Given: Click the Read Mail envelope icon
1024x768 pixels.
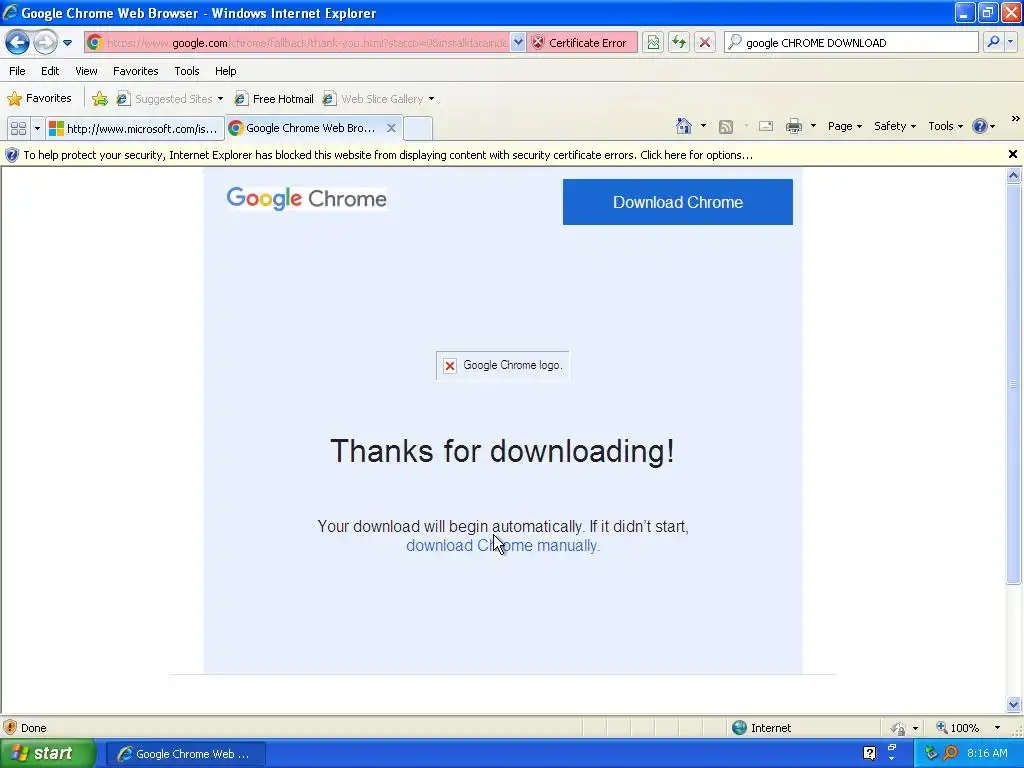Looking at the screenshot, I should (x=766, y=127).
